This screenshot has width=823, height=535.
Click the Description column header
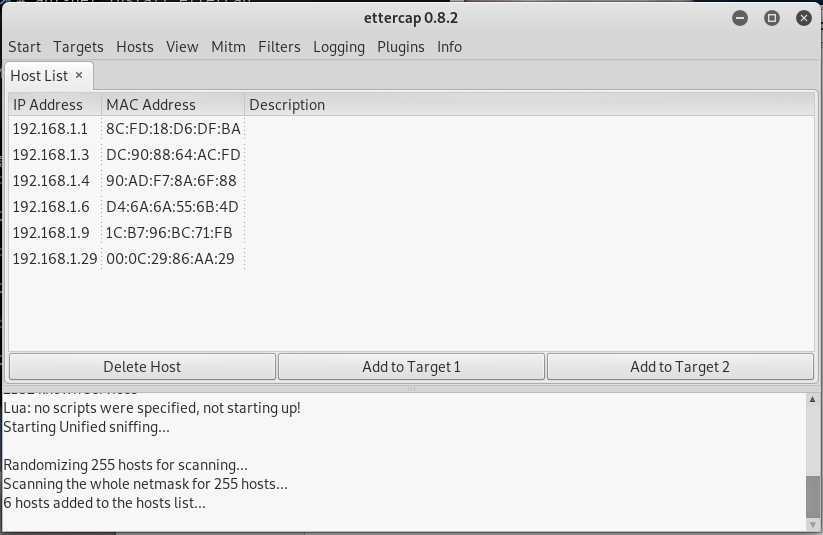[x=530, y=105]
